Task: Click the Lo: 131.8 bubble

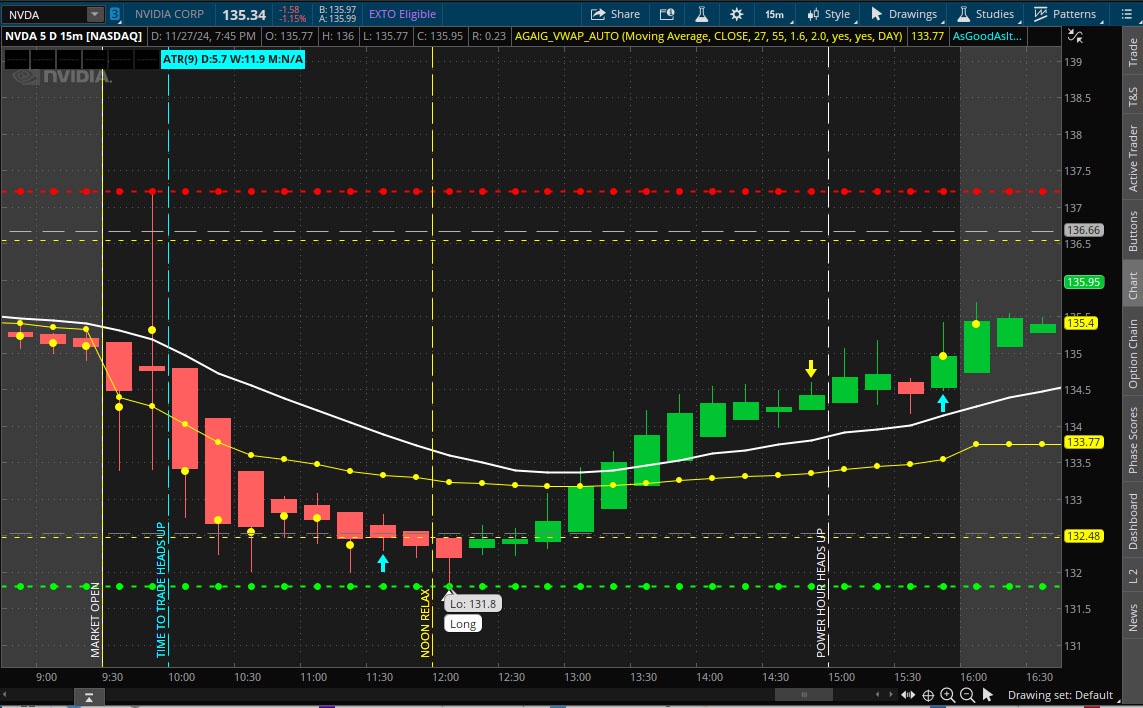Action: [472, 604]
